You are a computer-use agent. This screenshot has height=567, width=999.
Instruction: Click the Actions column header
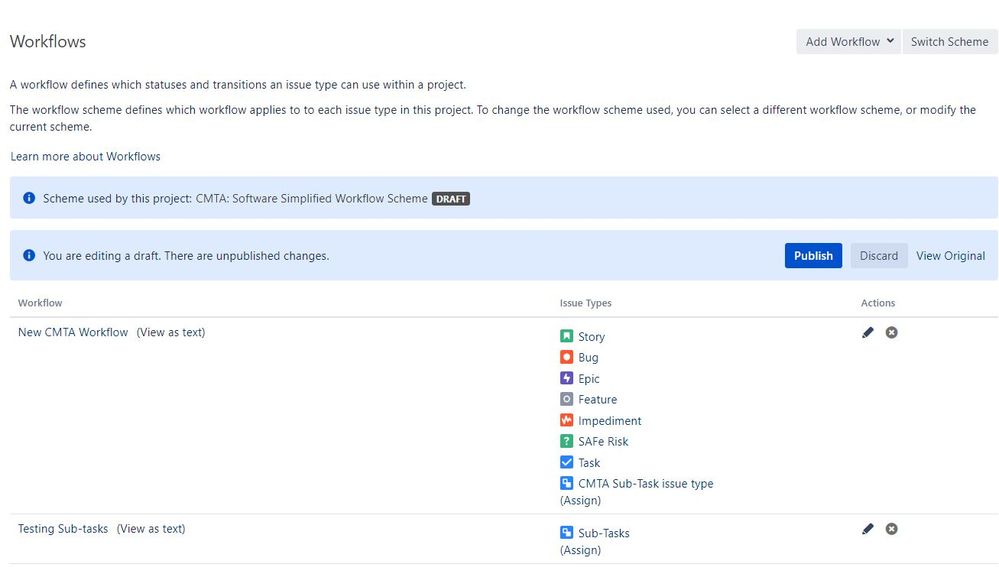pos(878,303)
